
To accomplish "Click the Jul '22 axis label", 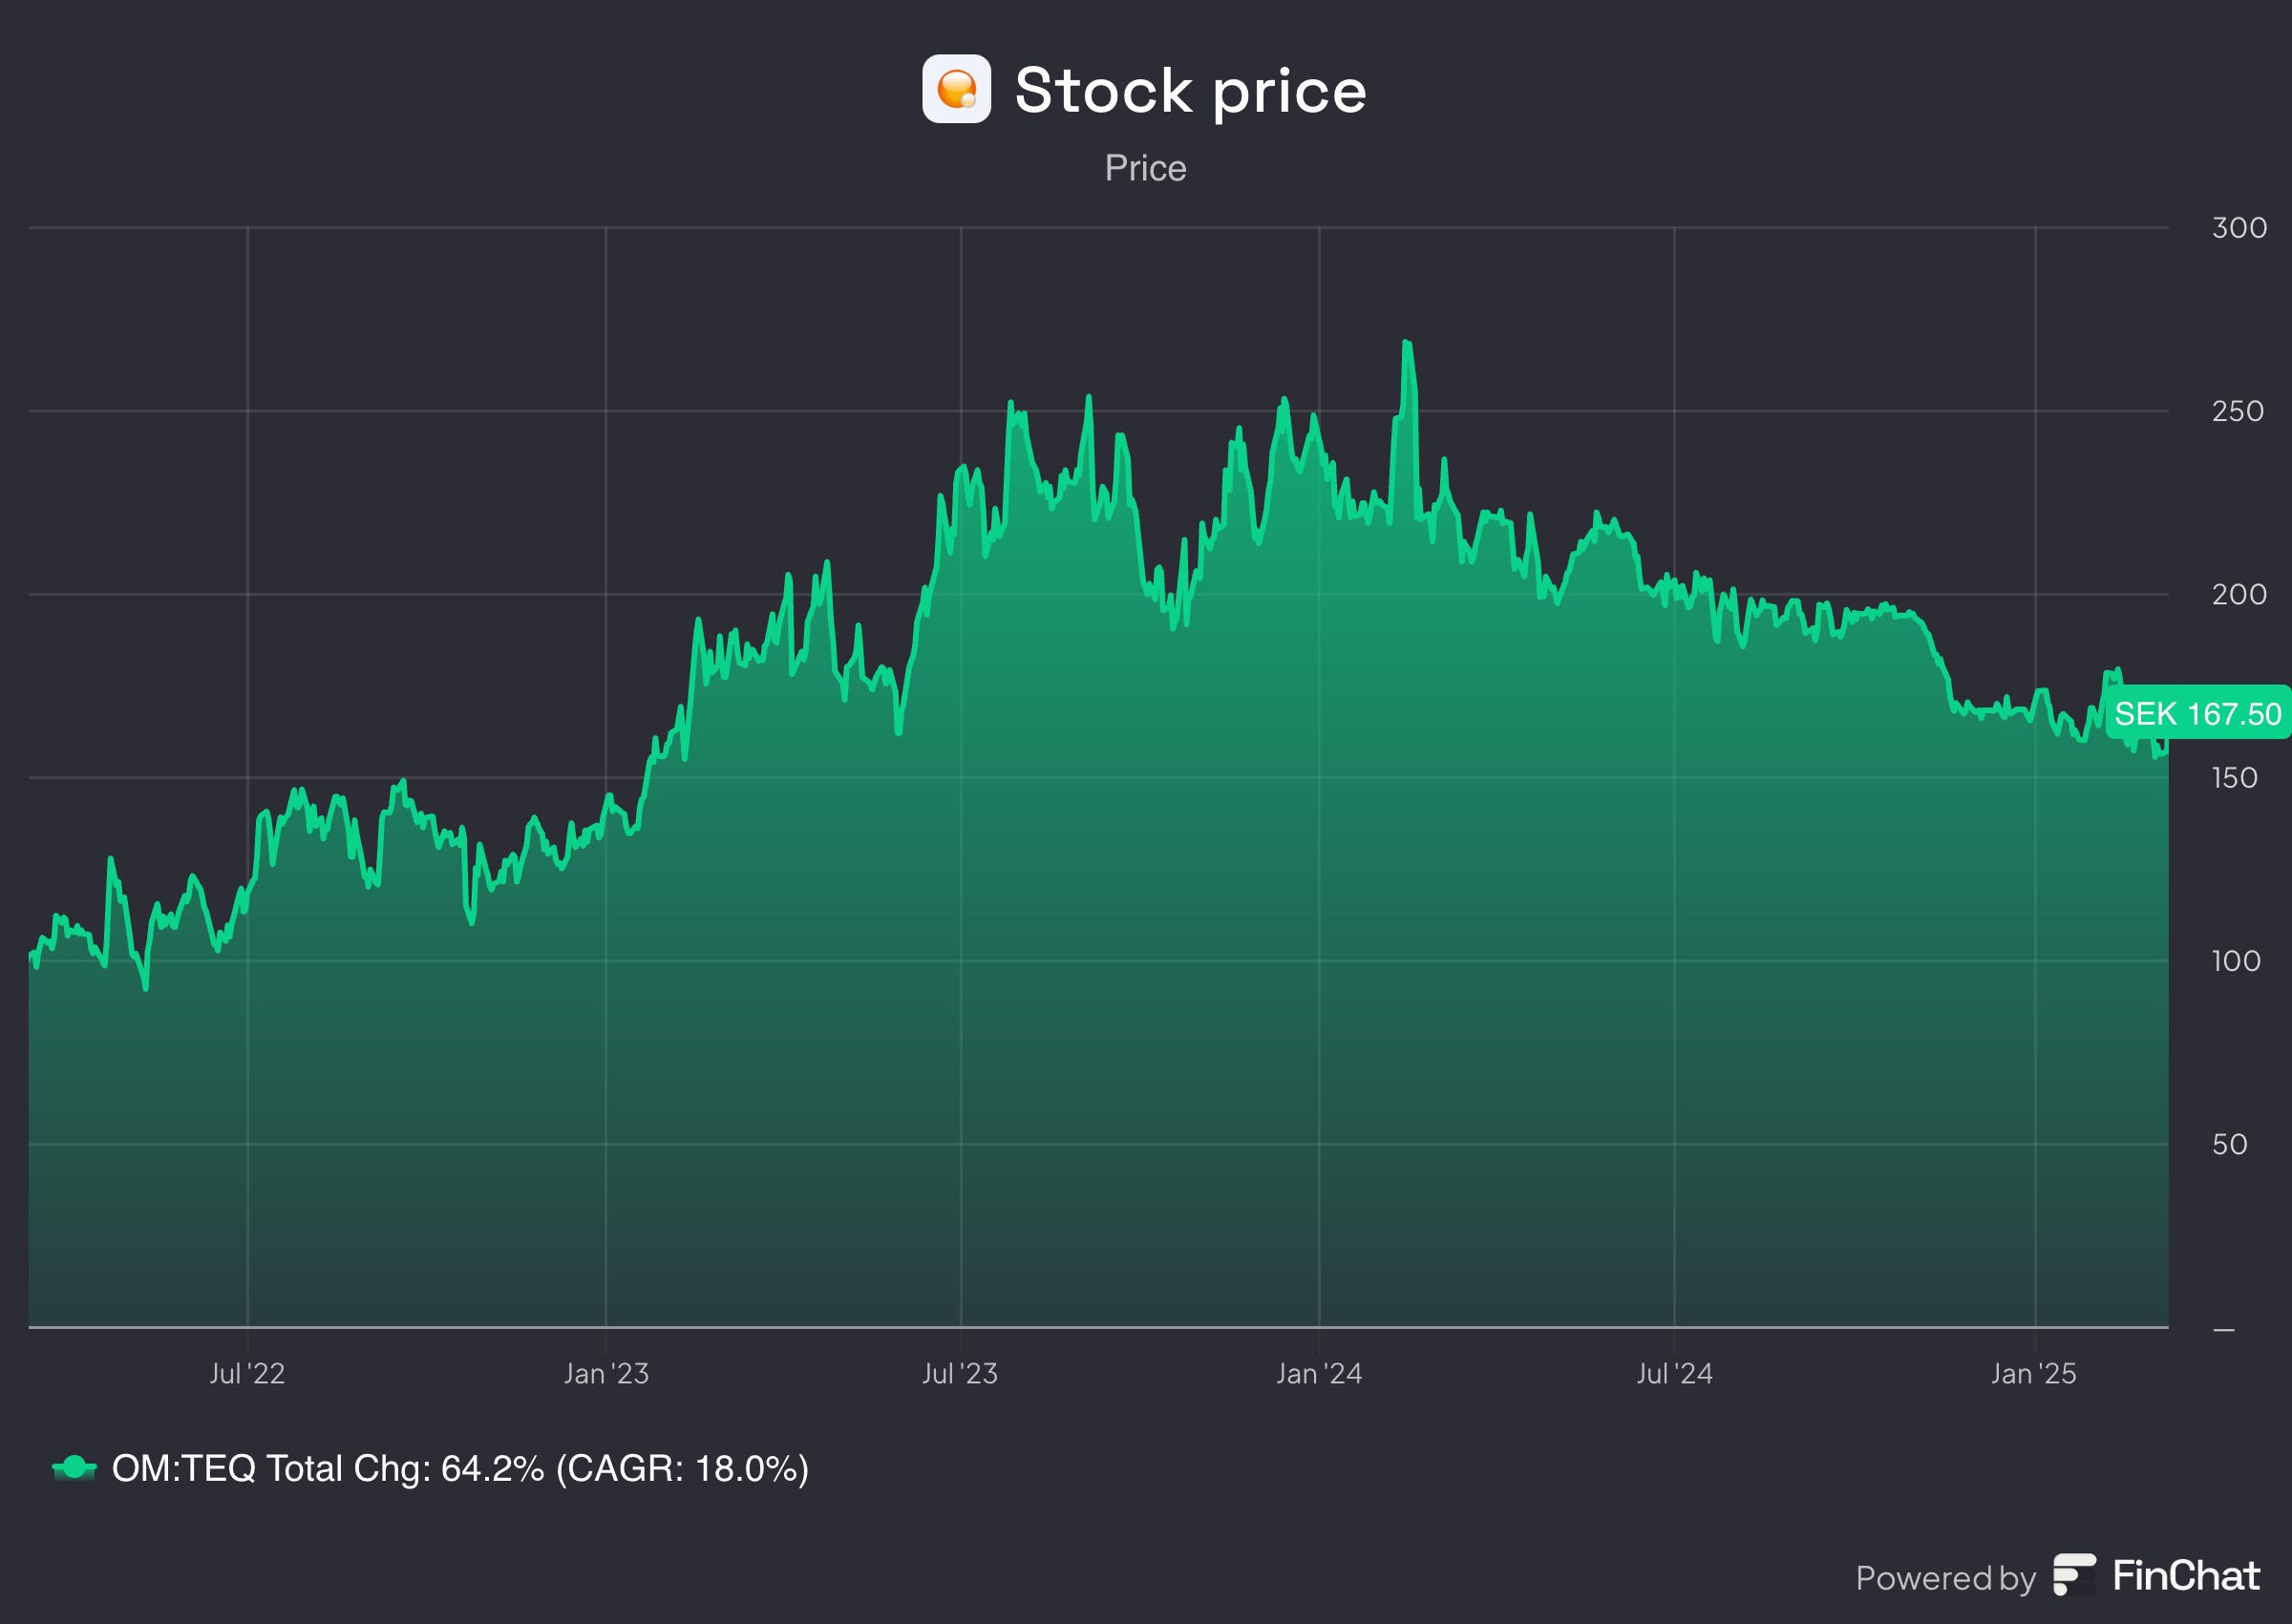I will (247, 1373).
